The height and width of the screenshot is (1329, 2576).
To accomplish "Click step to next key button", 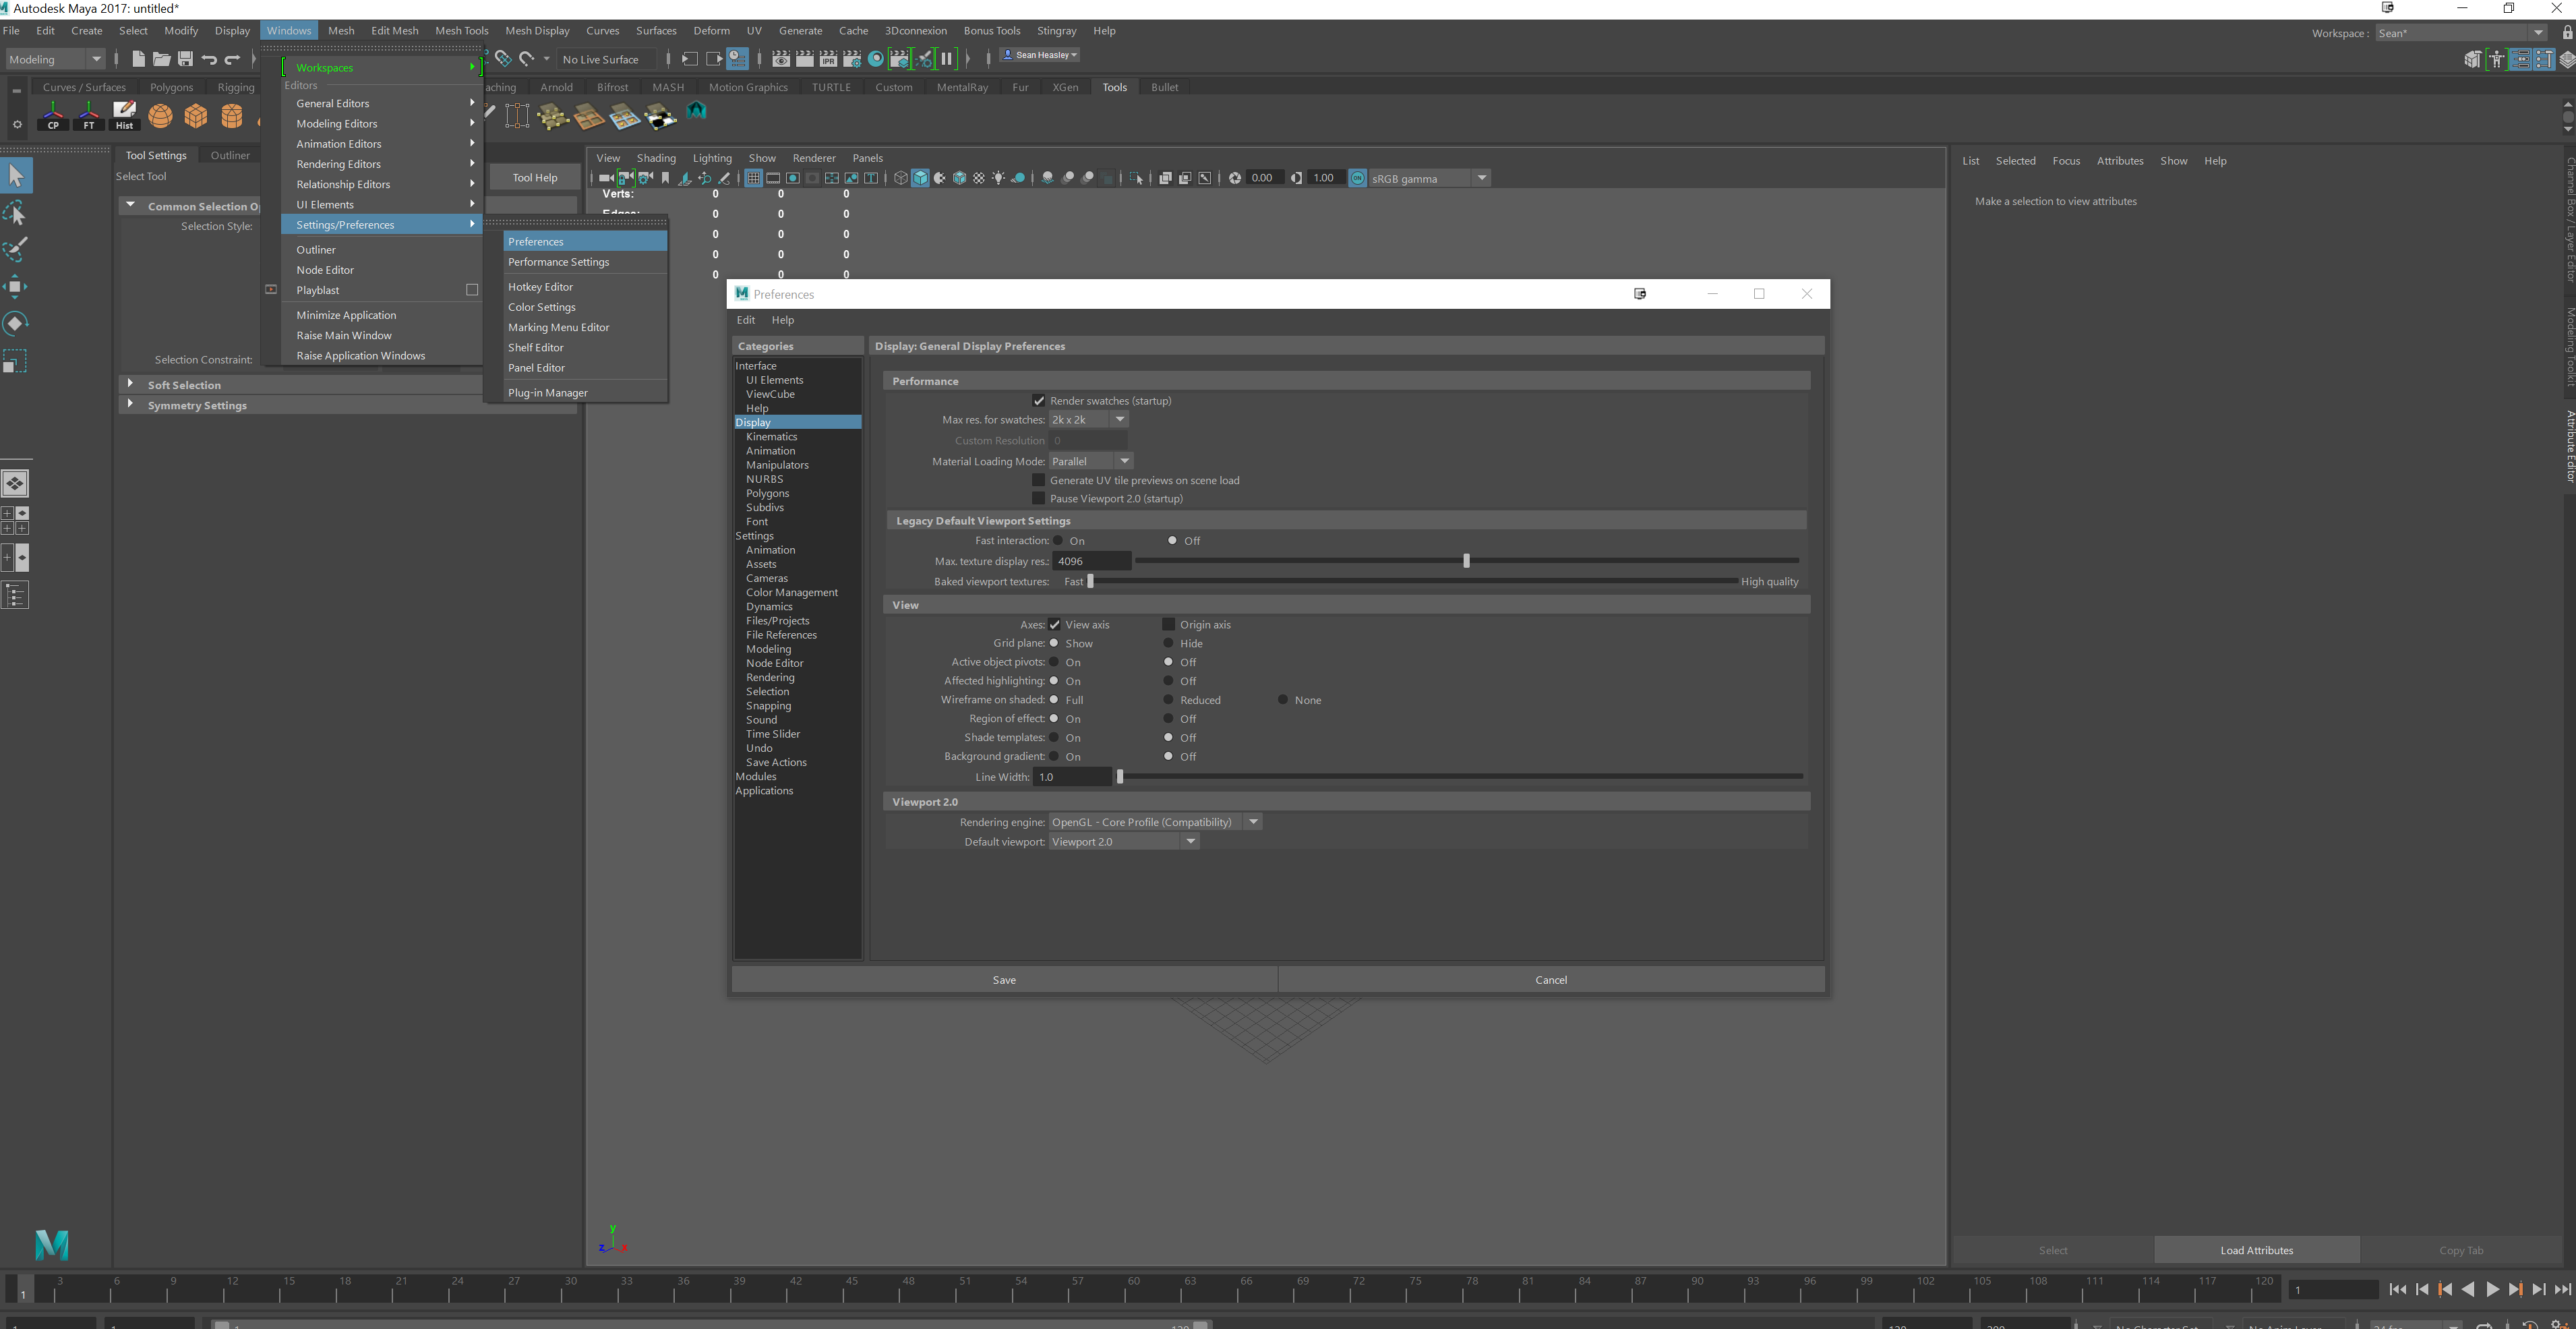I will point(2515,1290).
